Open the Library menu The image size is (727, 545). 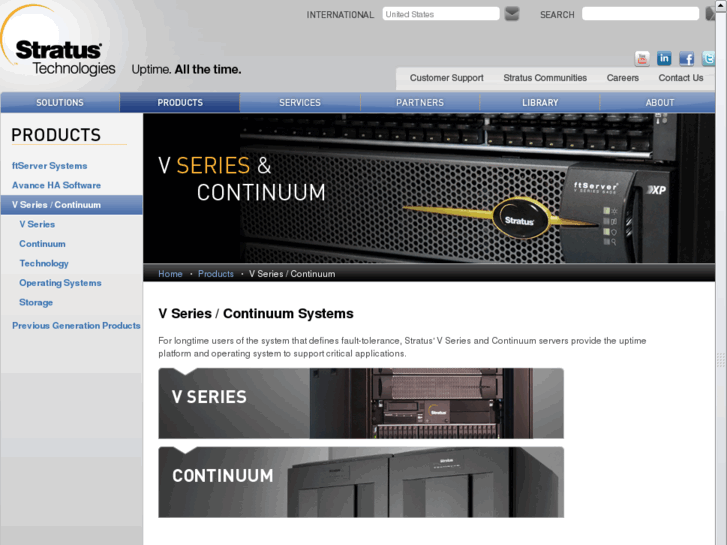pos(540,103)
